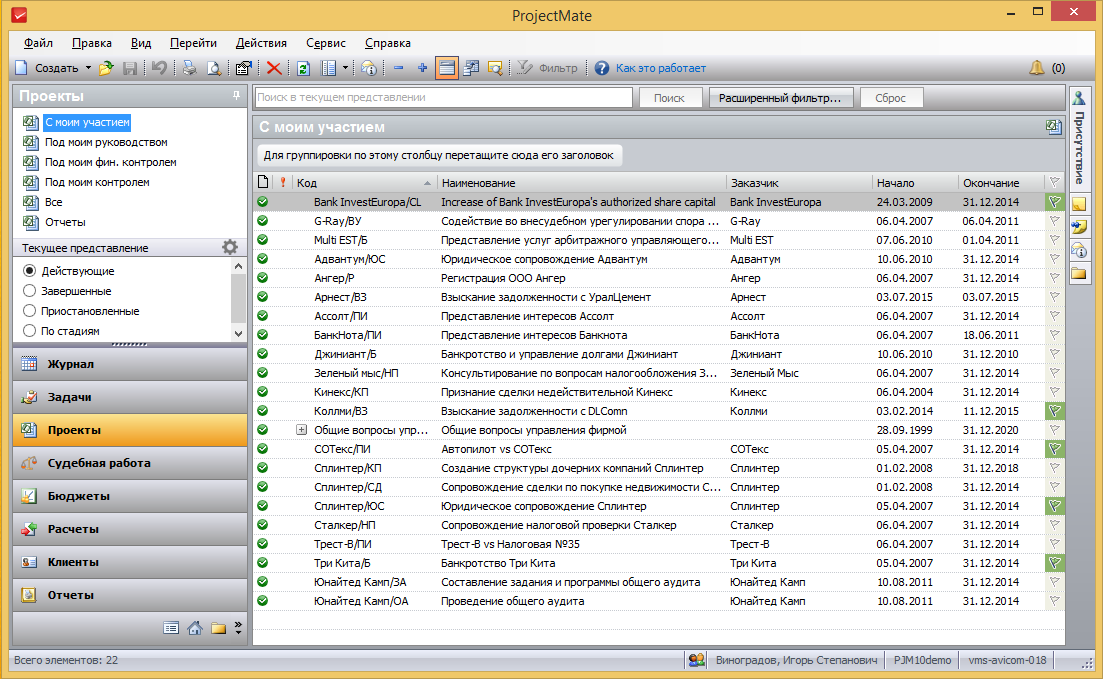1103x679 pixels.
Task: Open the 'Действия' menu
Action: click(x=261, y=43)
